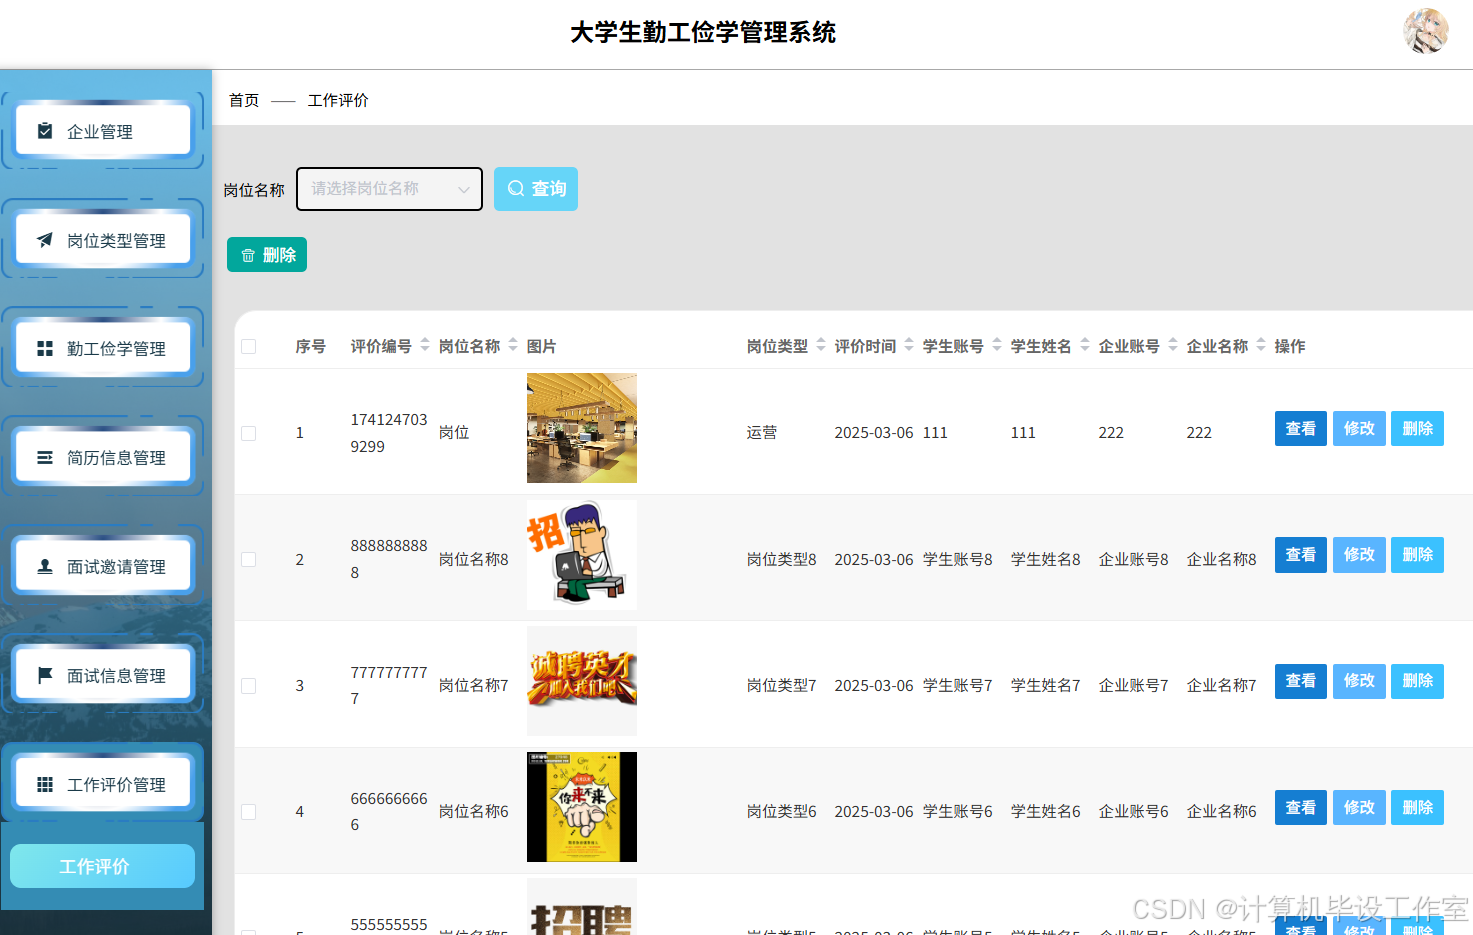1473x935 pixels.
Task: Open the 面试邀请管理 sidebar menu
Action: 103,566
